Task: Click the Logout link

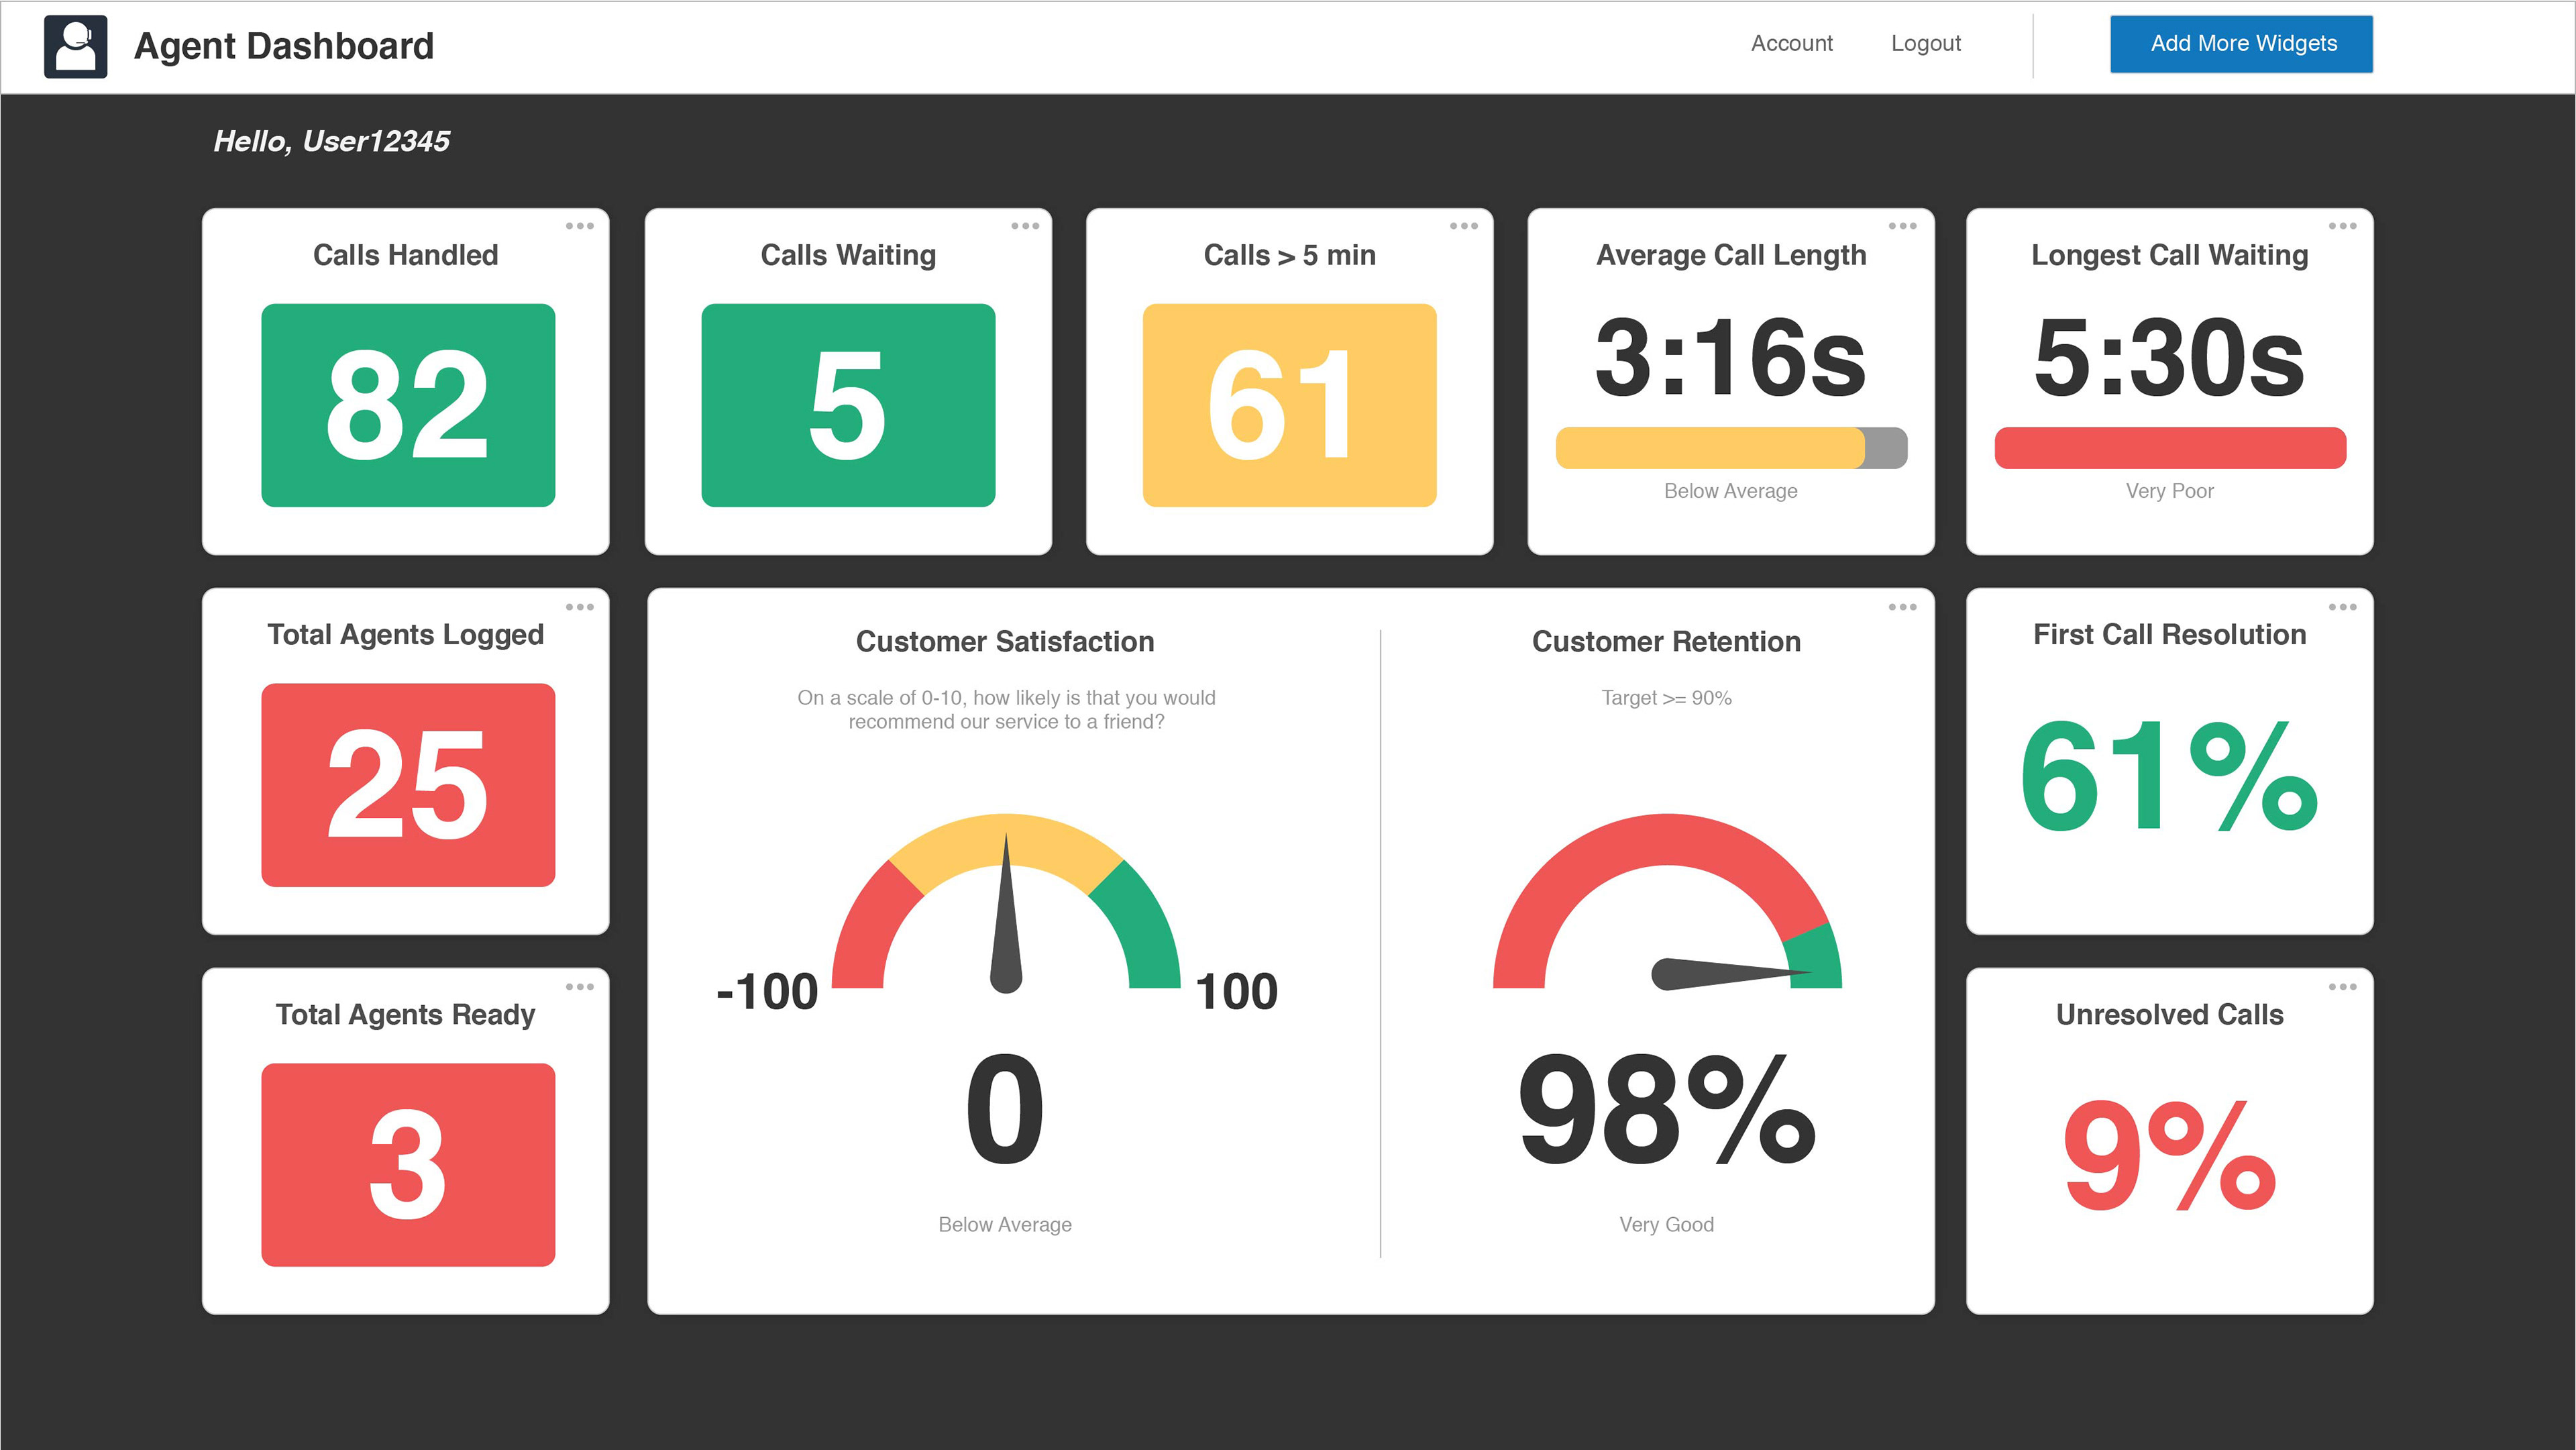Action: [1925, 44]
